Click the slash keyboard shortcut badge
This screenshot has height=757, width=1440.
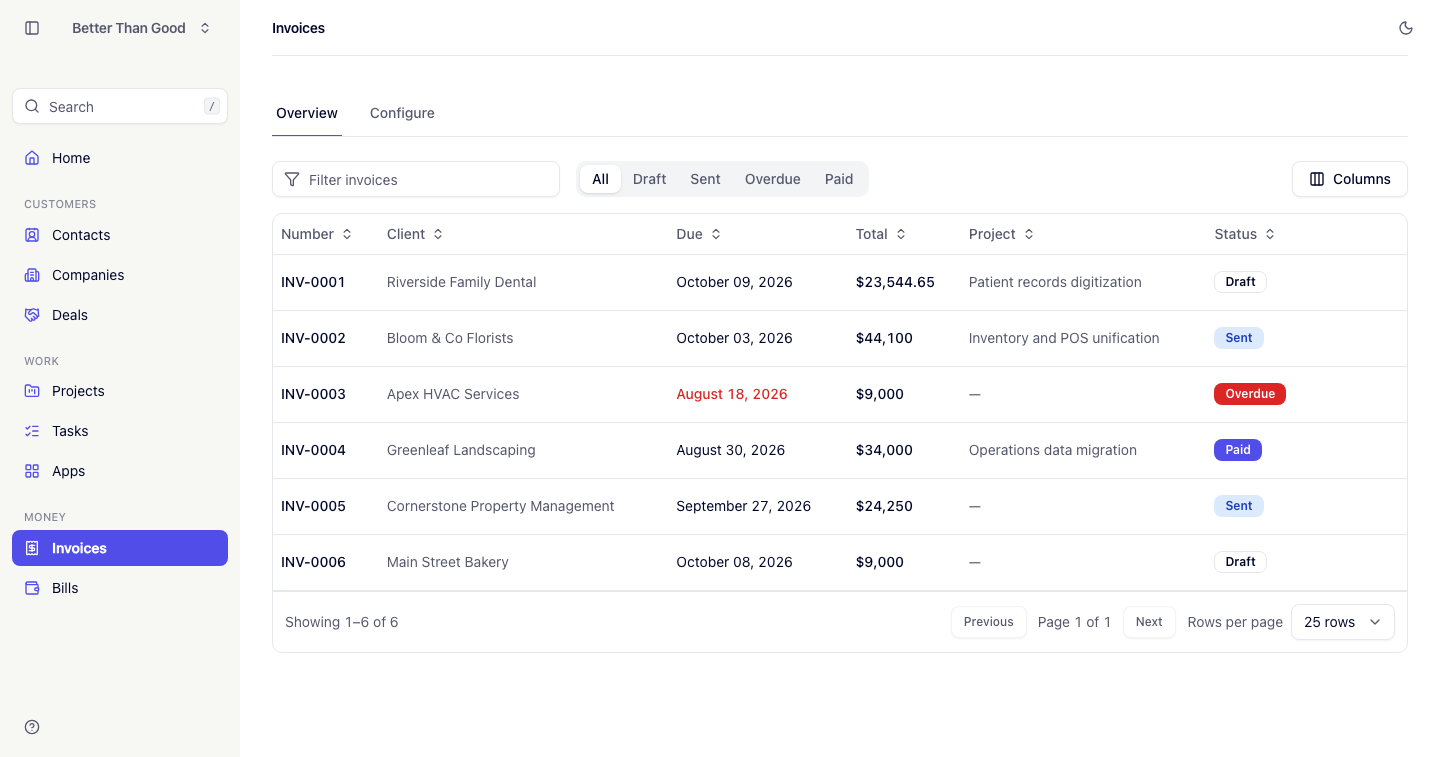(211, 106)
